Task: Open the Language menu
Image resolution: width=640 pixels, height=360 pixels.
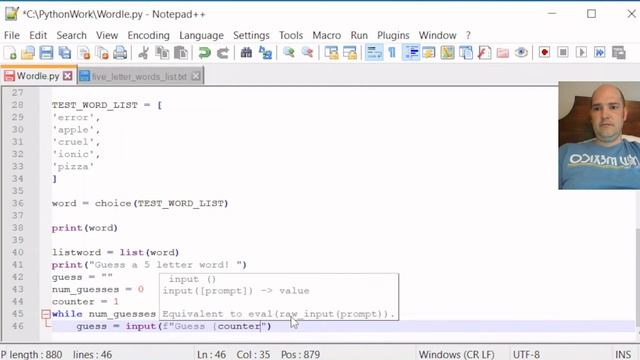Action: click(201, 36)
